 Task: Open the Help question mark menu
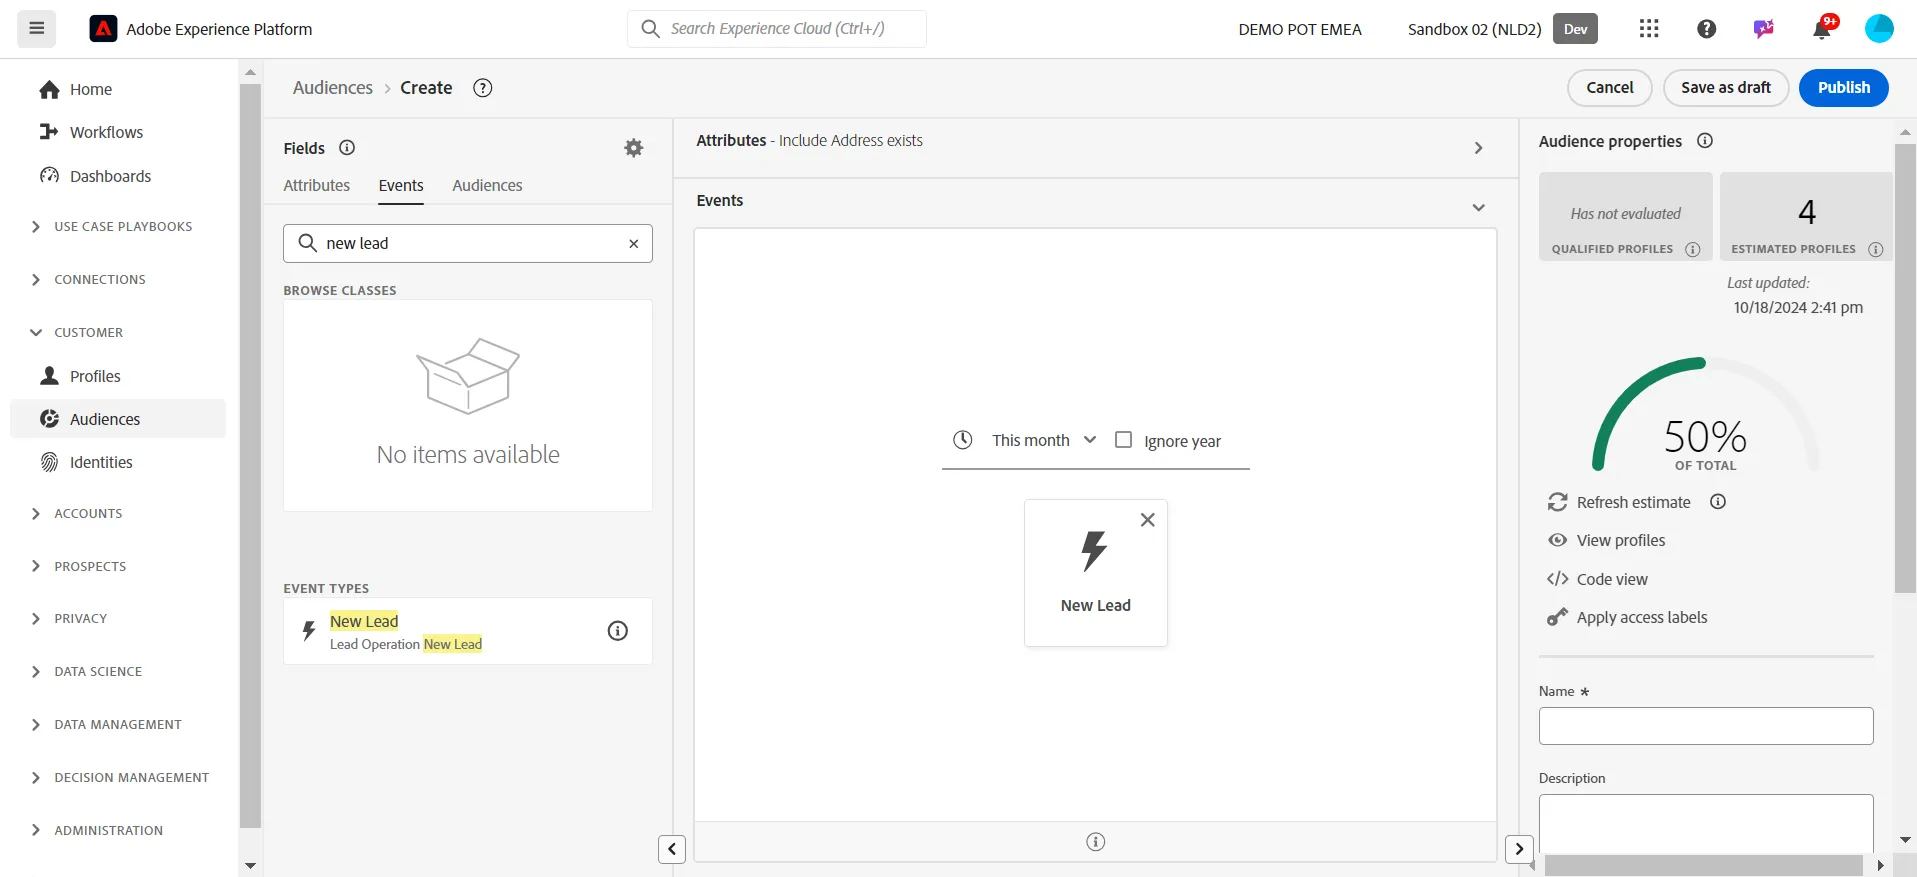pos(1707,29)
